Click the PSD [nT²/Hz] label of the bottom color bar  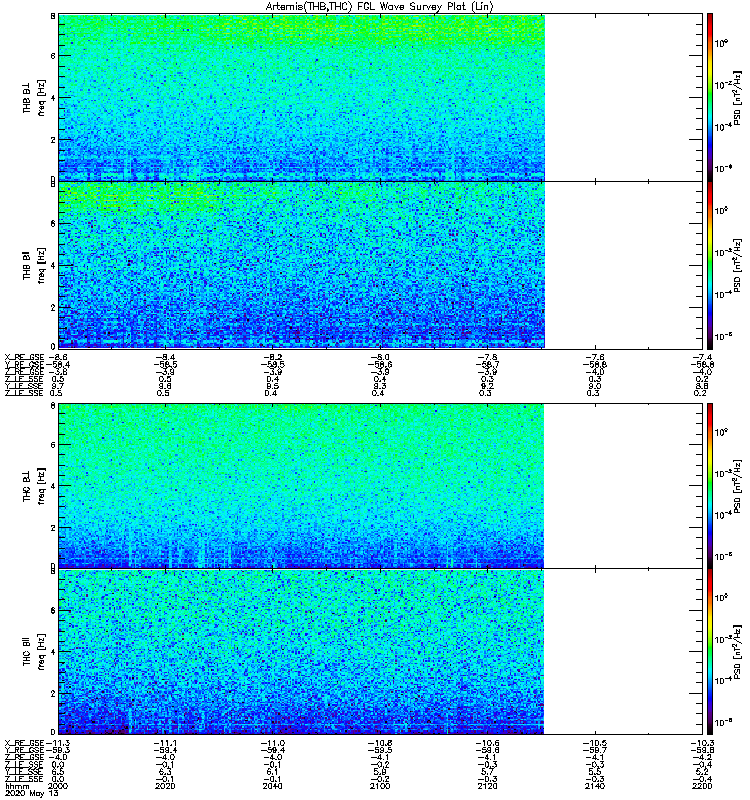point(737,652)
